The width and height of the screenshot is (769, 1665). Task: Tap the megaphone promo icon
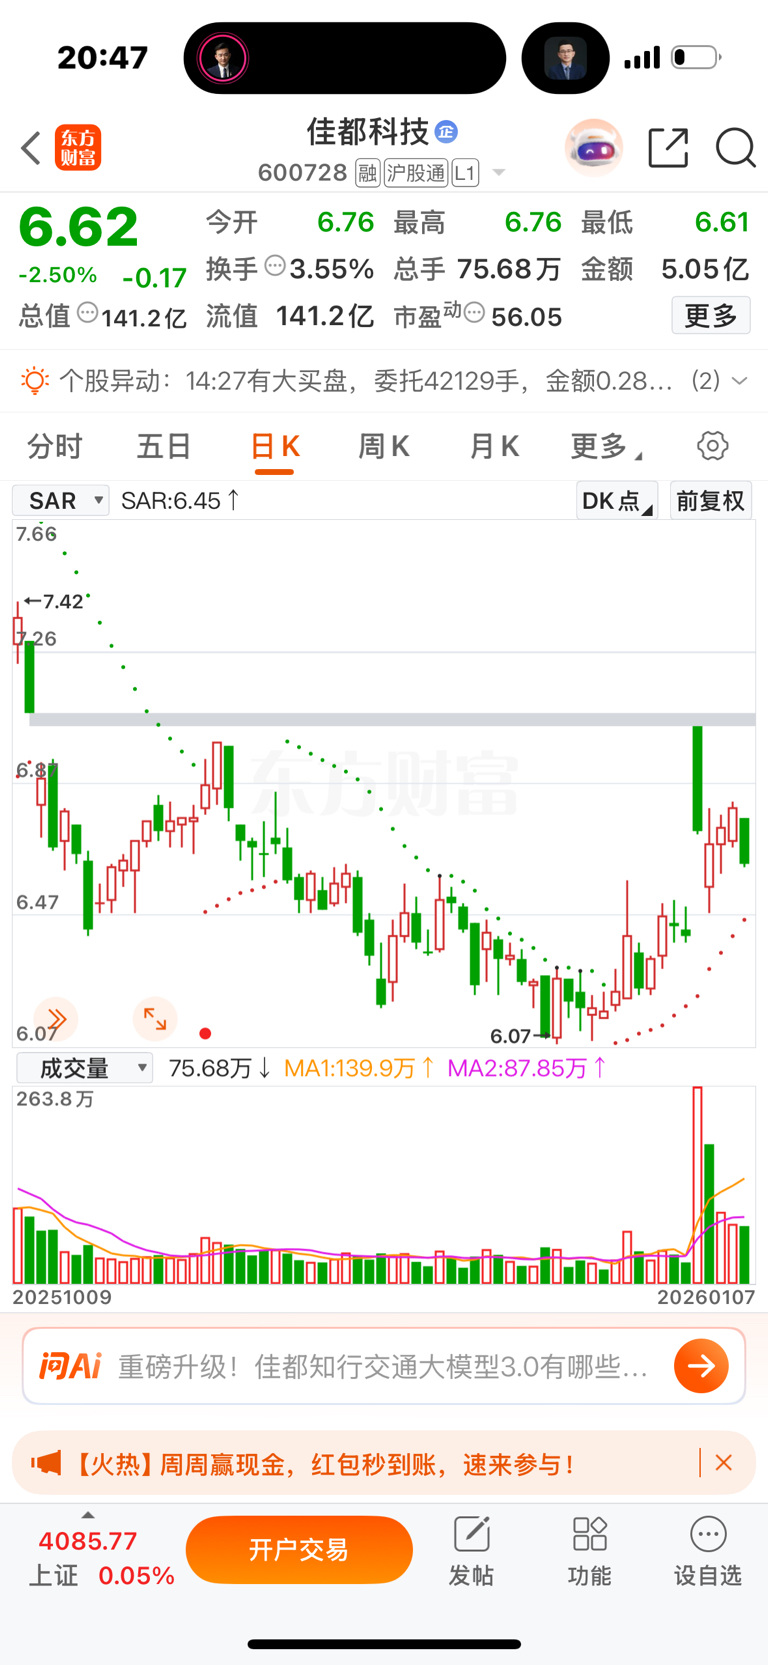point(45,1464)
